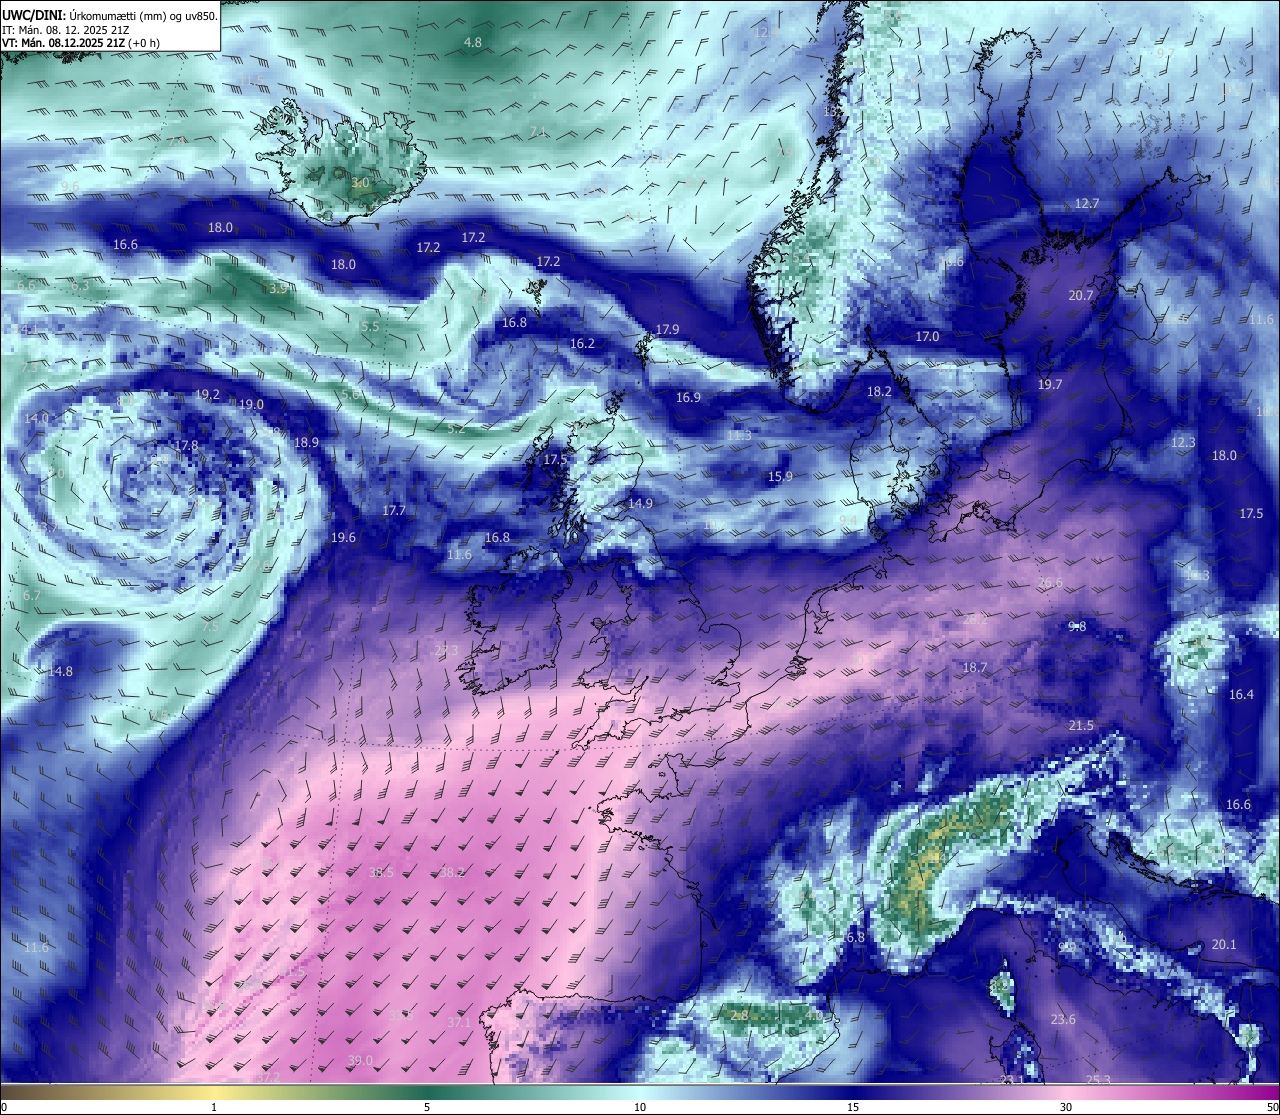Click the 50 label at scale end
1280x1115 pixels.
point(1272,1107)
